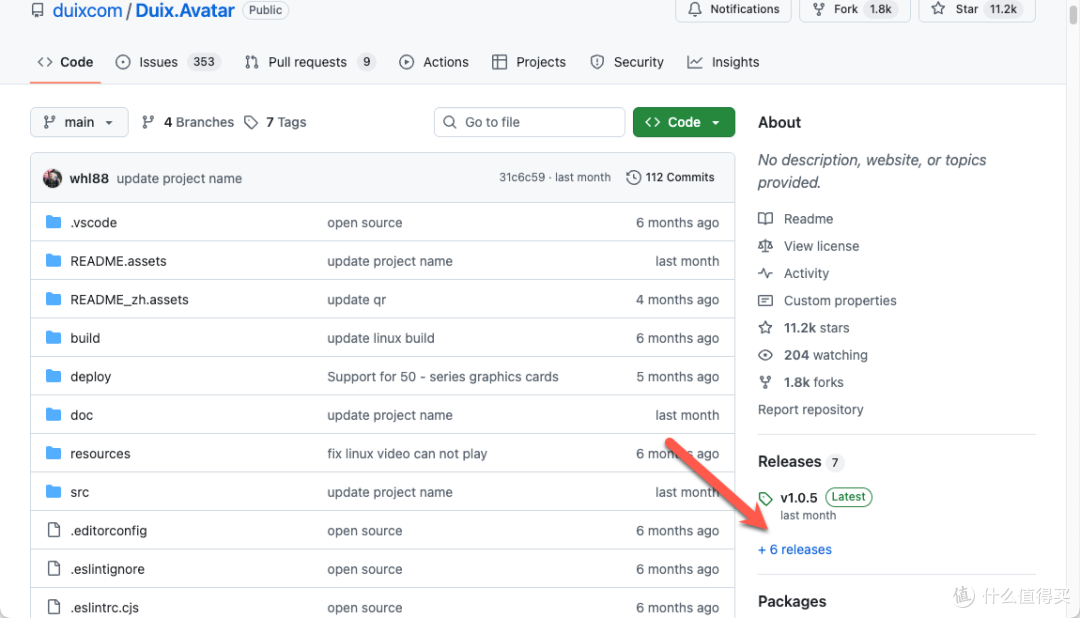Open commit 'update linux build' message
The height and width of the screenshot is (618, 1080).
(381, 338)
